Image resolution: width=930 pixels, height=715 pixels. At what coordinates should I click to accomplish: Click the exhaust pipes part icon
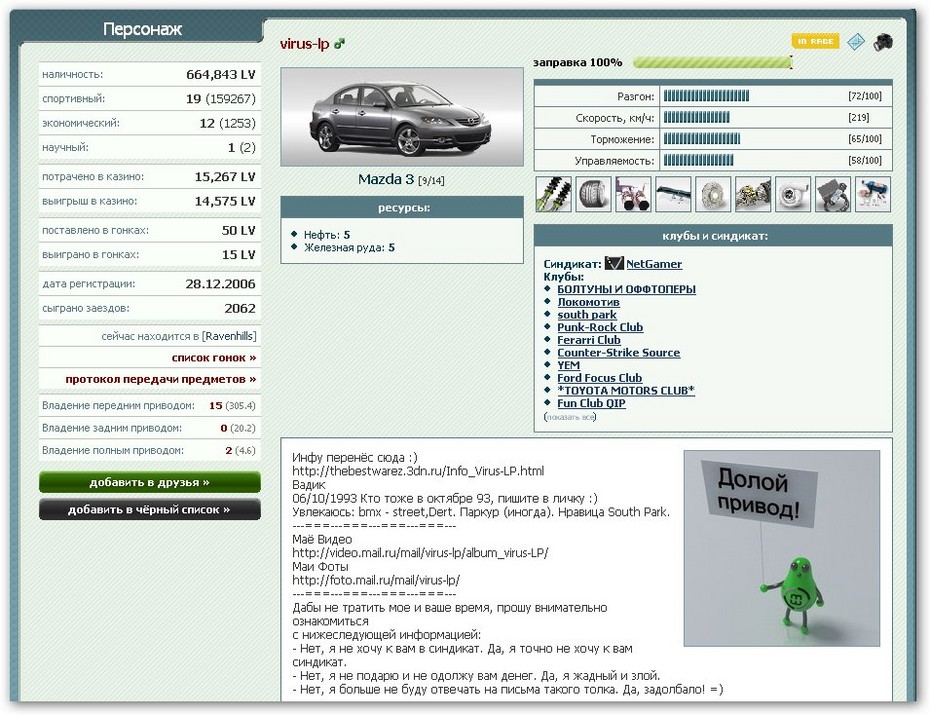click(x=633, y=194)
